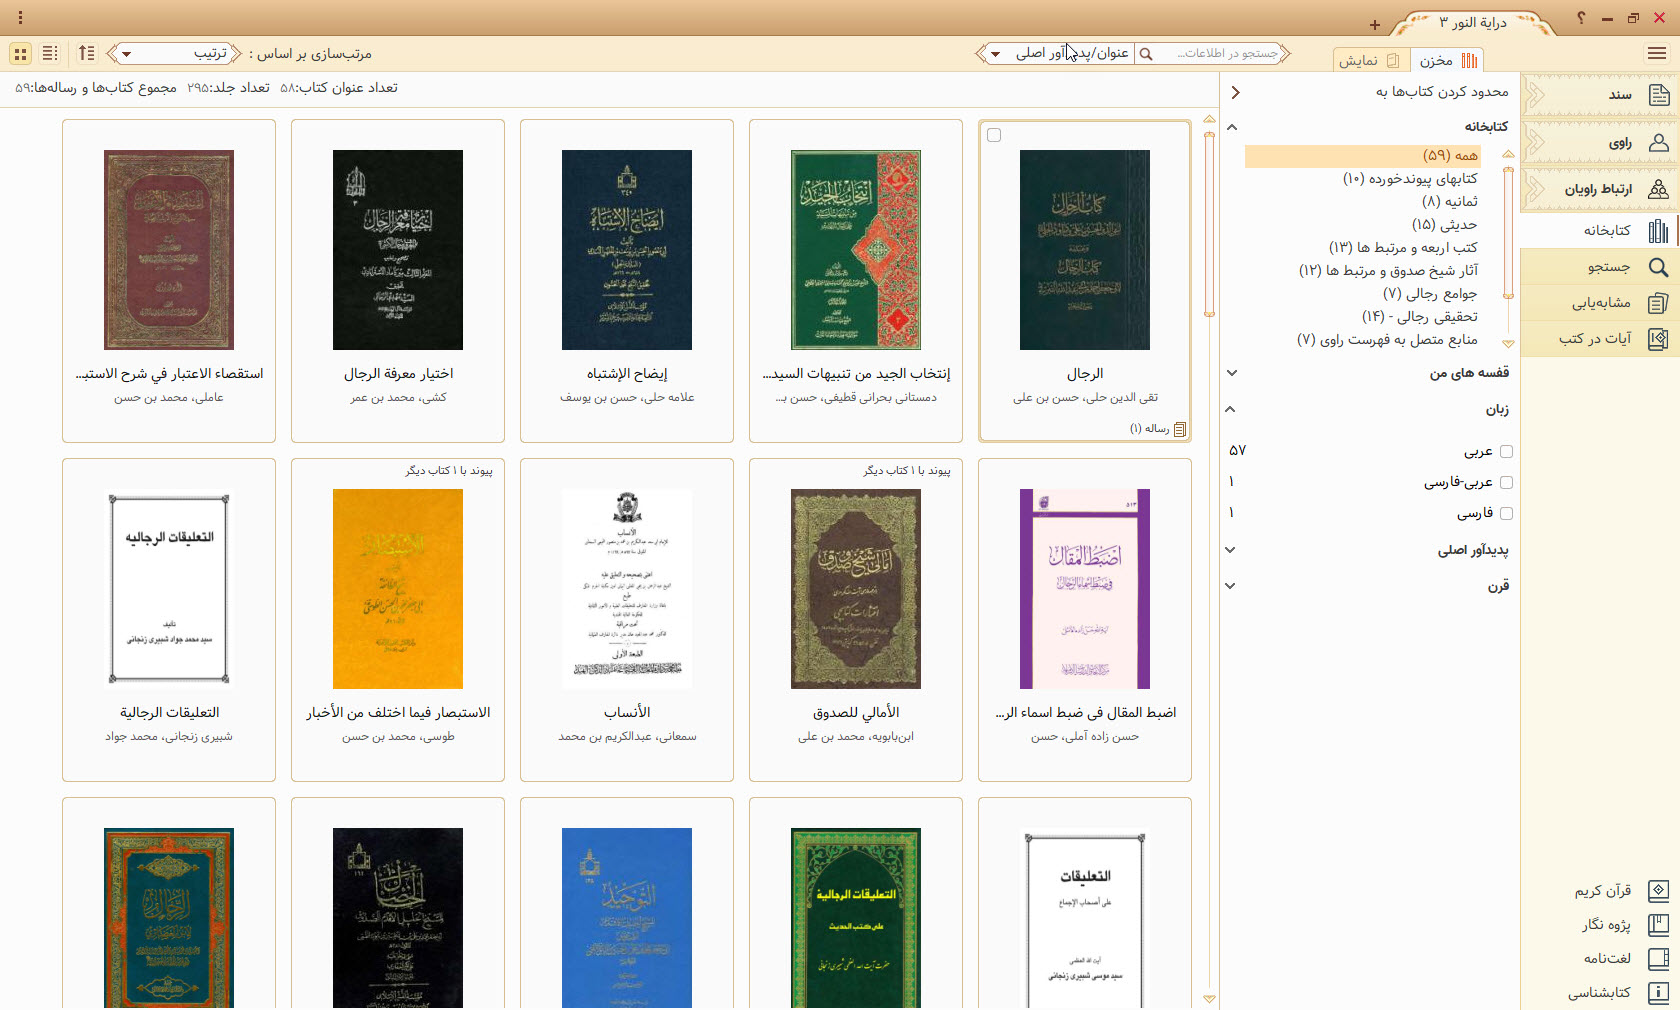This screenshot has height=1010, width=1680.
Task: Open the ترتیب sort-order dropdown
Action: click(175, 54)
